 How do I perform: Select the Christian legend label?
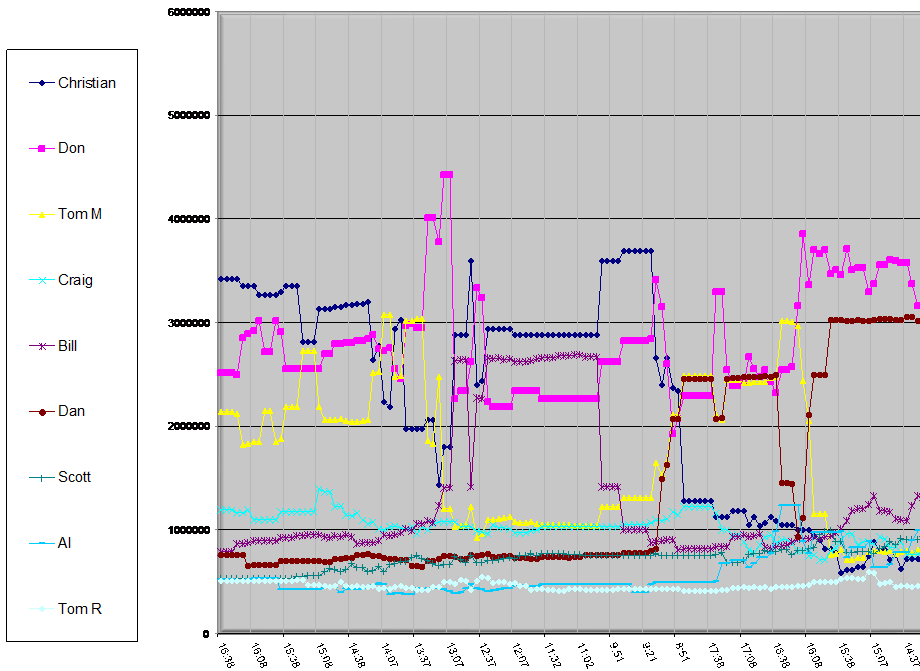(87, 83)
